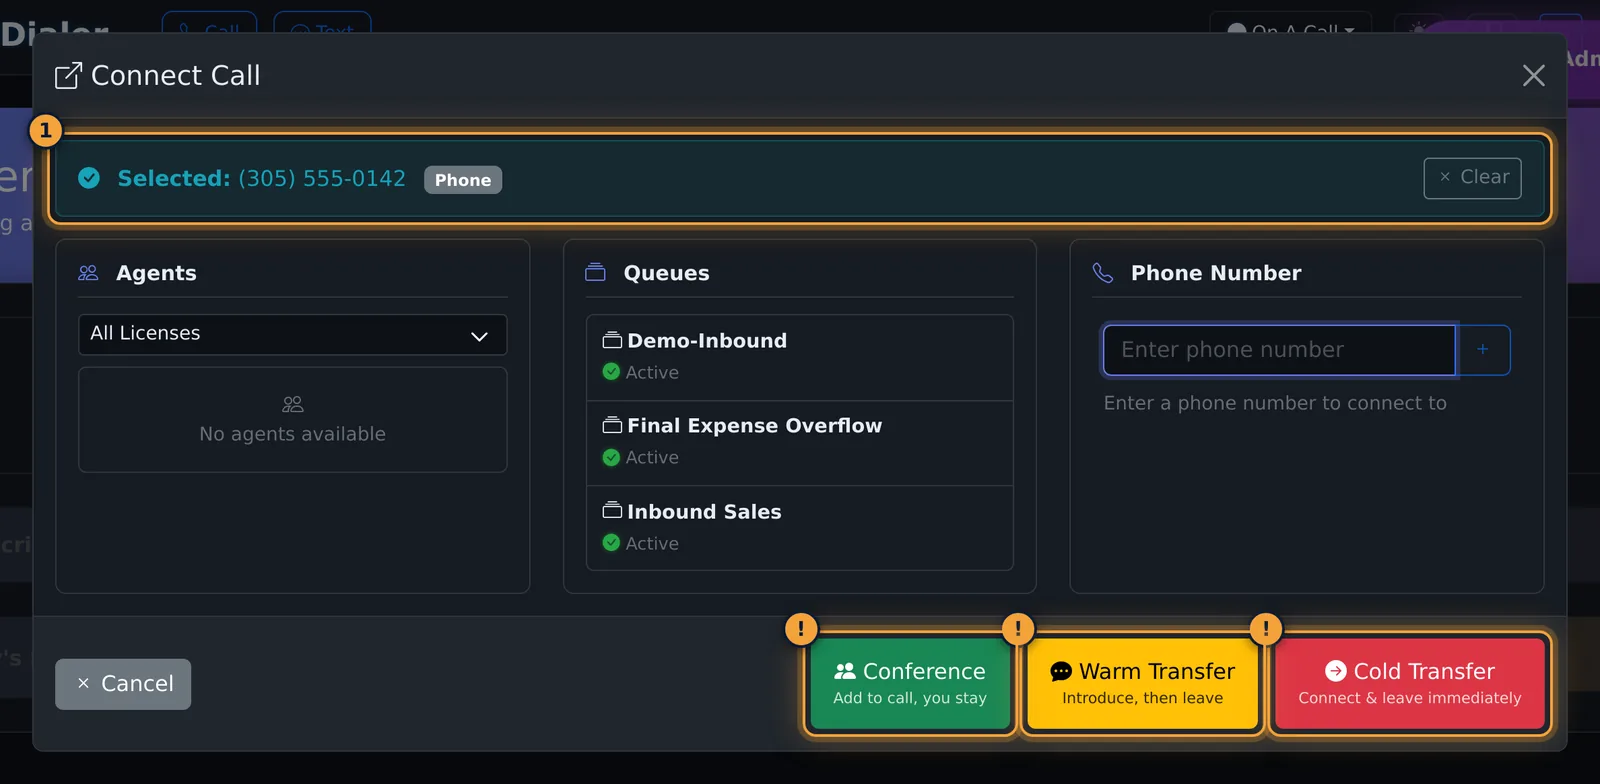This screenshot has width=1600, height=784.
Task: Clear the selected phone number
Action: (x=1472, y=178)
